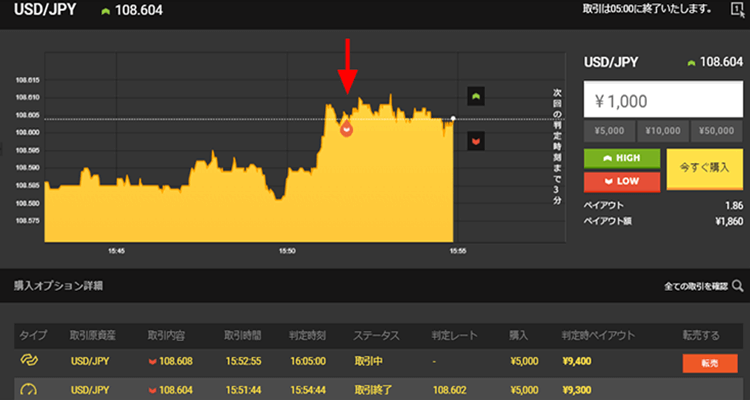Choose the ¥5,000 preset amount
Image resolution: width=750 pixels, height=400 pixels.
pyautogui.click(x=608, y=131)
